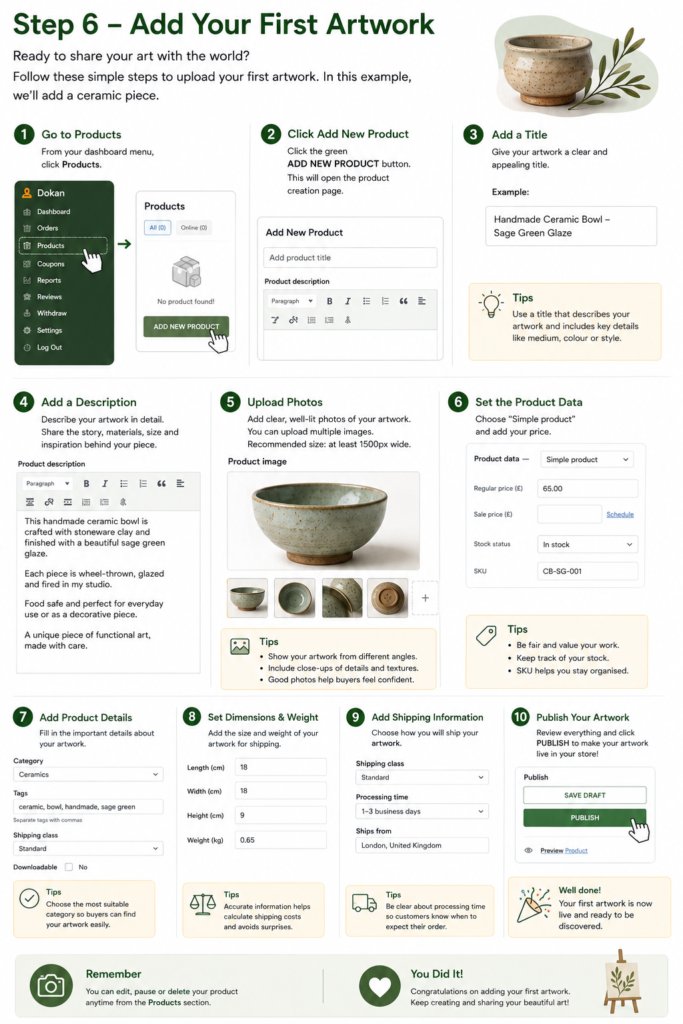Click the Dokan user logo icon

(27, 193)
